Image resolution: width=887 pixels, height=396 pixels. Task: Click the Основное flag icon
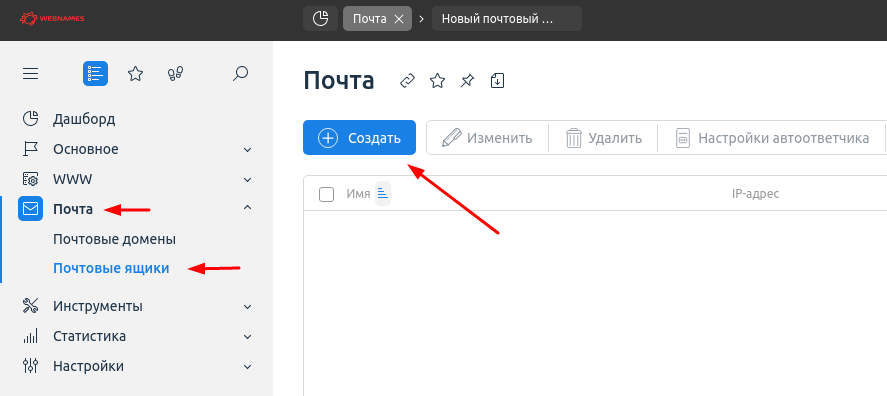(x=31, y=149)
